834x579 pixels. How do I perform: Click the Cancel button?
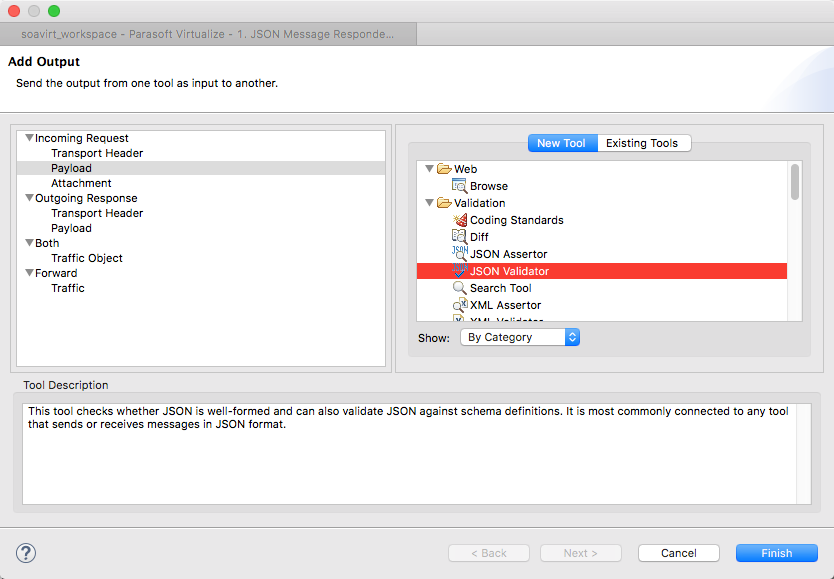679,553
